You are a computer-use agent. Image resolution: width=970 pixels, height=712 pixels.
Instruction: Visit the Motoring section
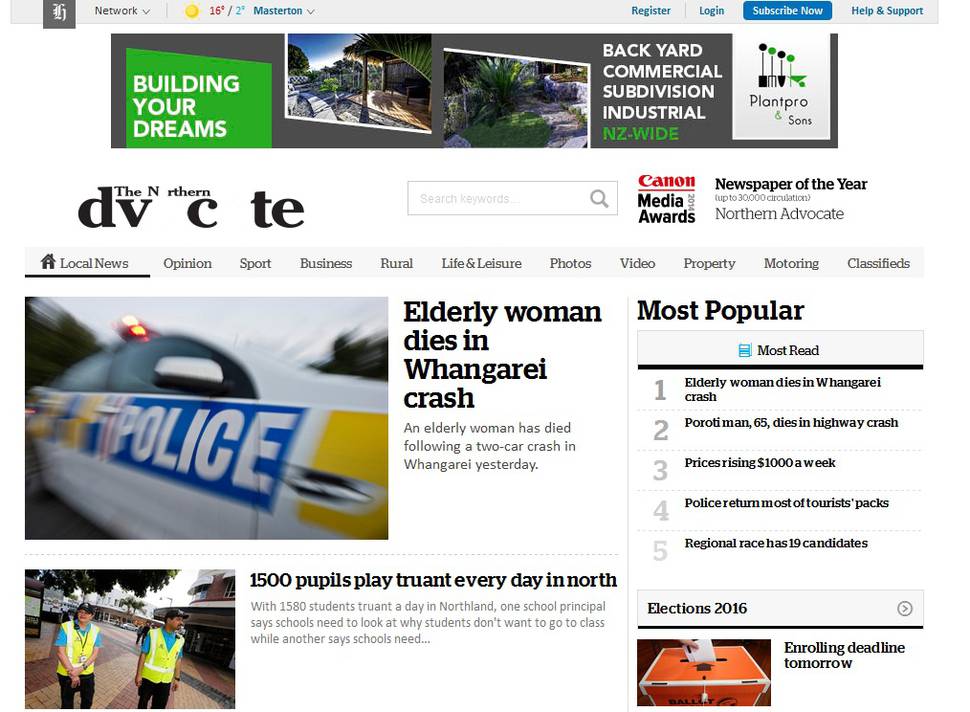[791, 264]
